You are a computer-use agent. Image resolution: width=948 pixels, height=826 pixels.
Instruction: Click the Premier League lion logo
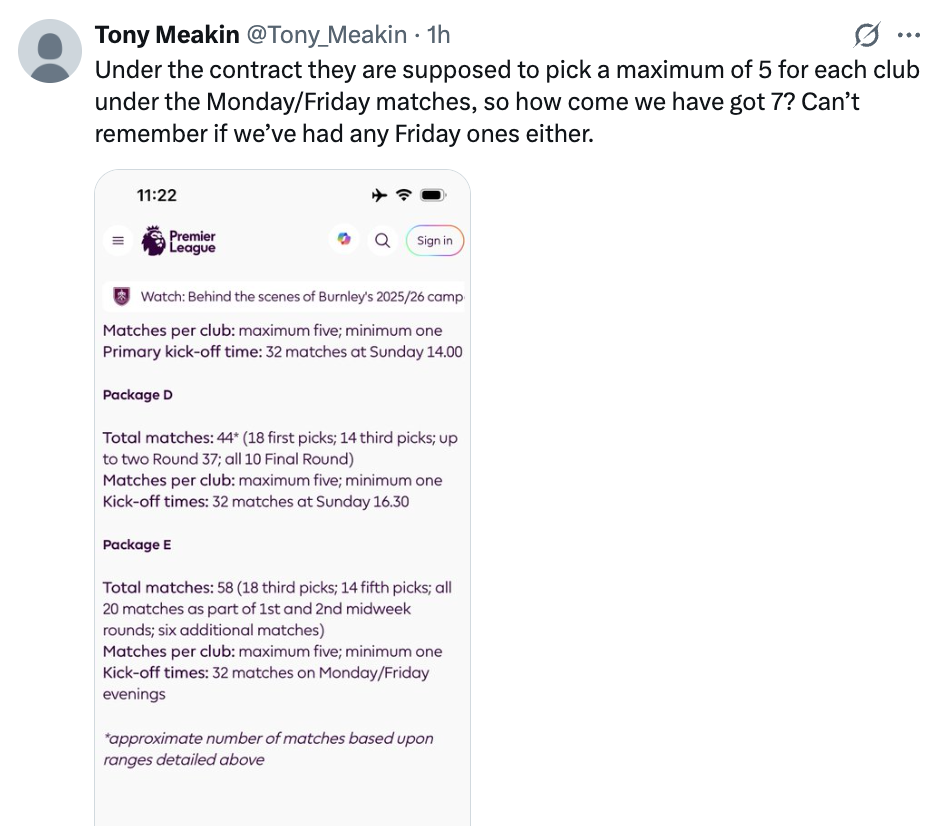click(x=153, y=240)
